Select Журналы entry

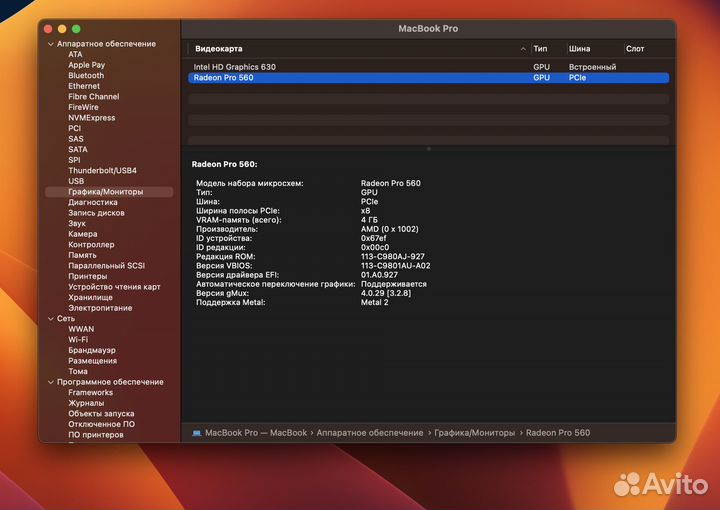click(86, 403)
